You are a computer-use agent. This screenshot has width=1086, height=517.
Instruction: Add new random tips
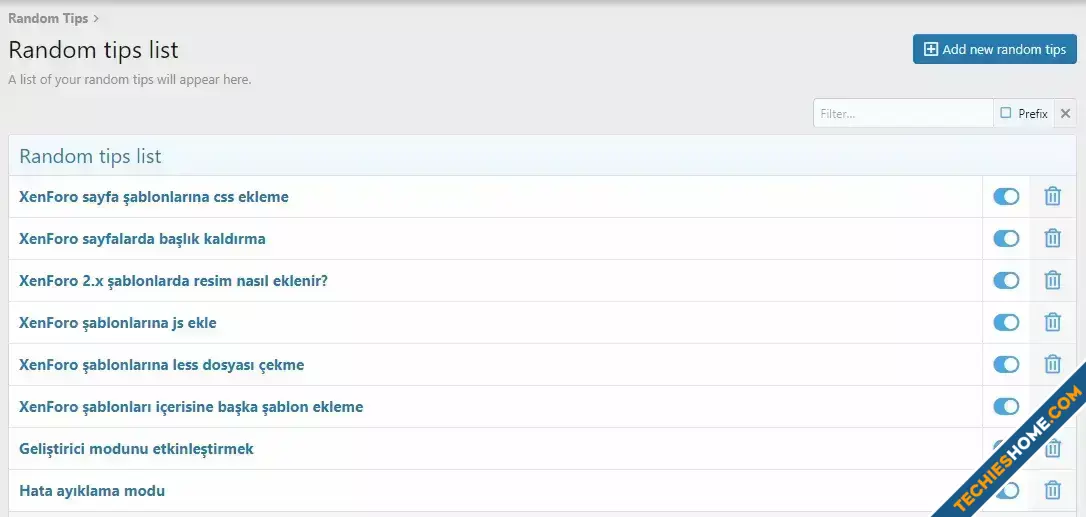[995, 49]
